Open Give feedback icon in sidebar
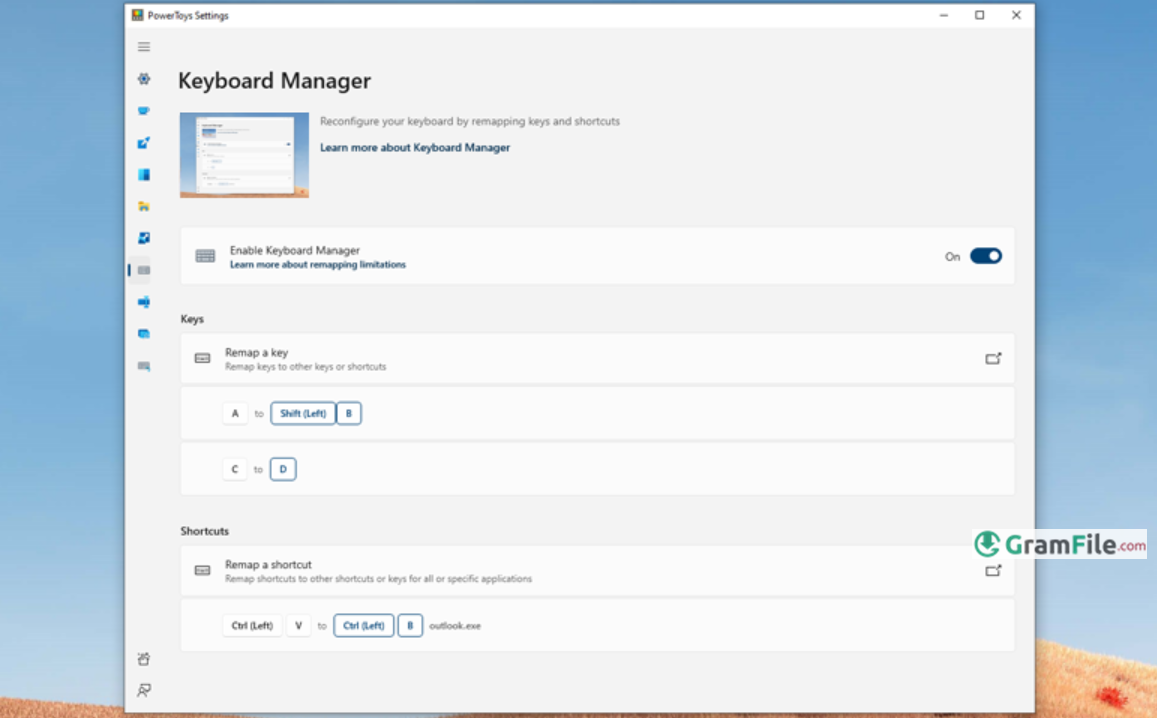This screenshot has width=1157, height=718. point(144,690)
